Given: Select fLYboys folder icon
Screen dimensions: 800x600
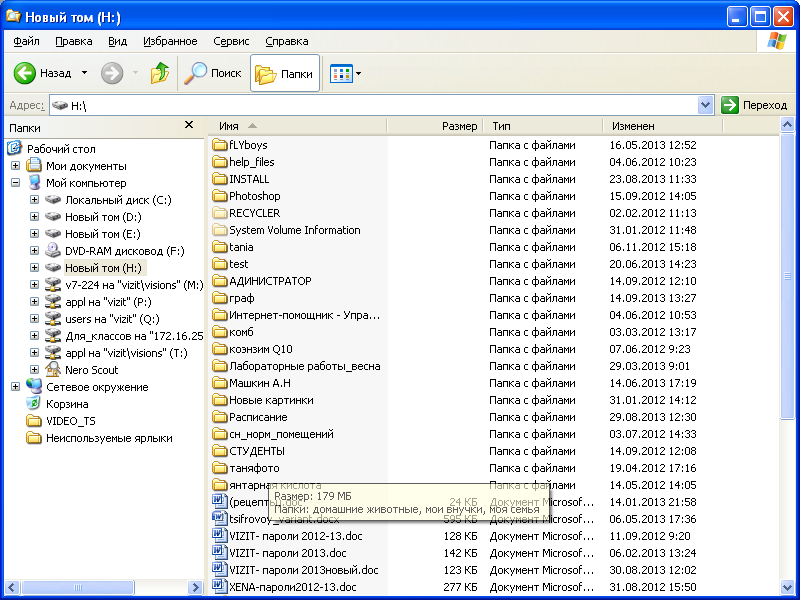Looking at the screenshot, I should click(x=219, y=145).
